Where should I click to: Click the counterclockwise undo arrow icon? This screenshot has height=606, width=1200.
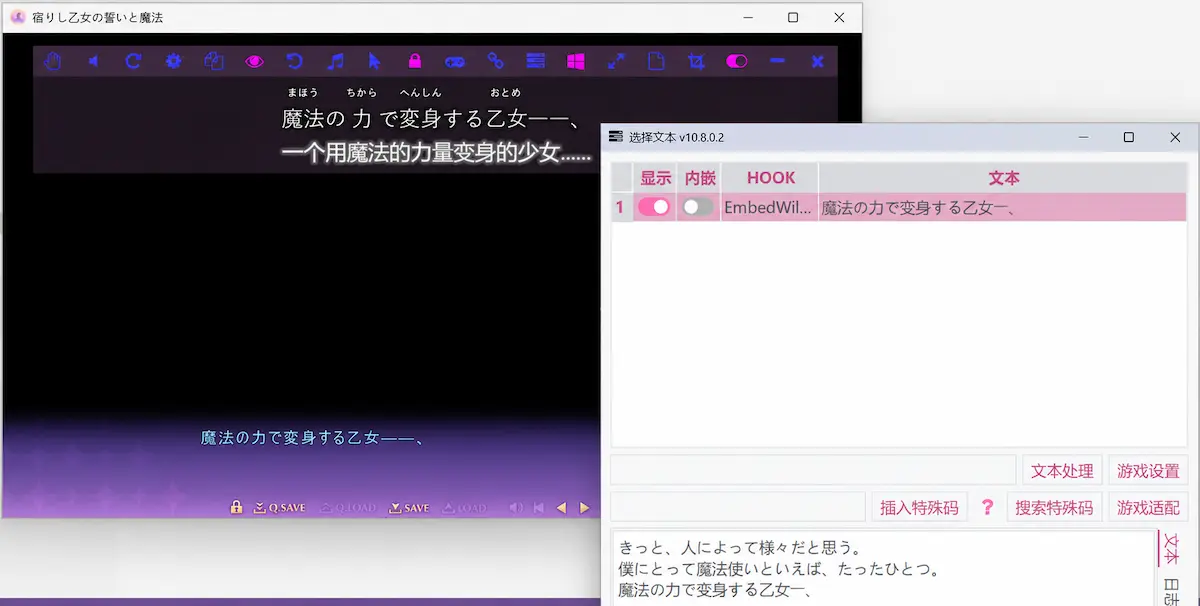coord(294,62)
